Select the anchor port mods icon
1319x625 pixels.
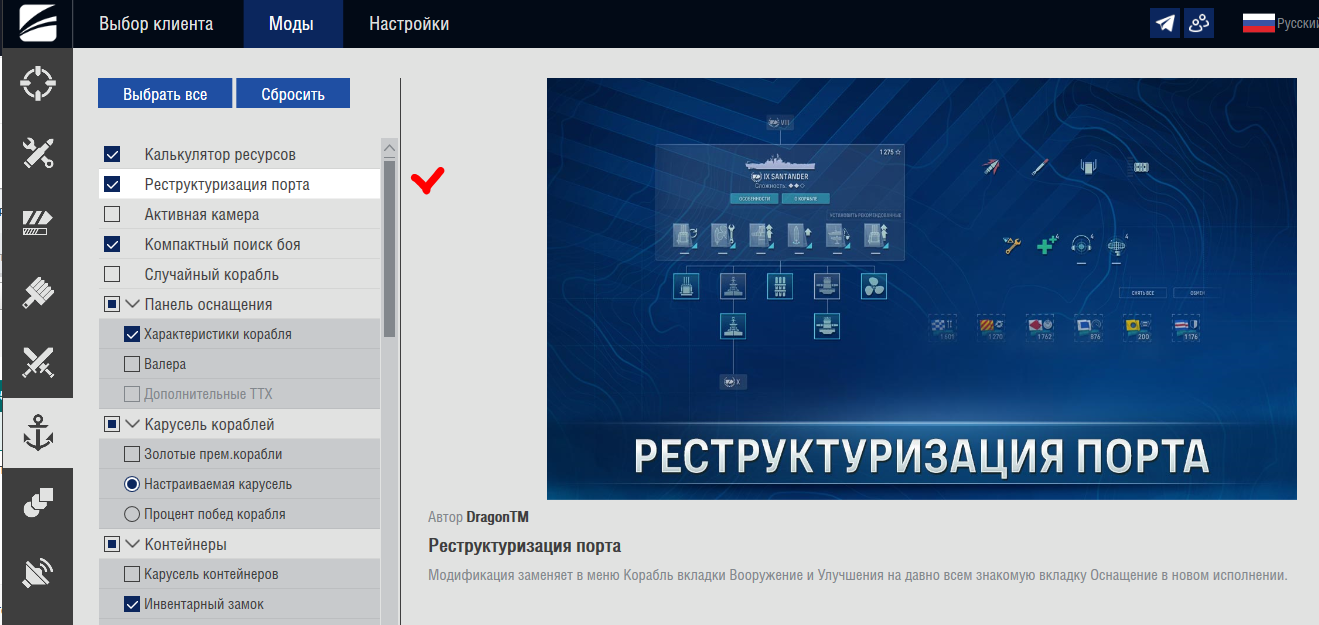coord(37,433)
